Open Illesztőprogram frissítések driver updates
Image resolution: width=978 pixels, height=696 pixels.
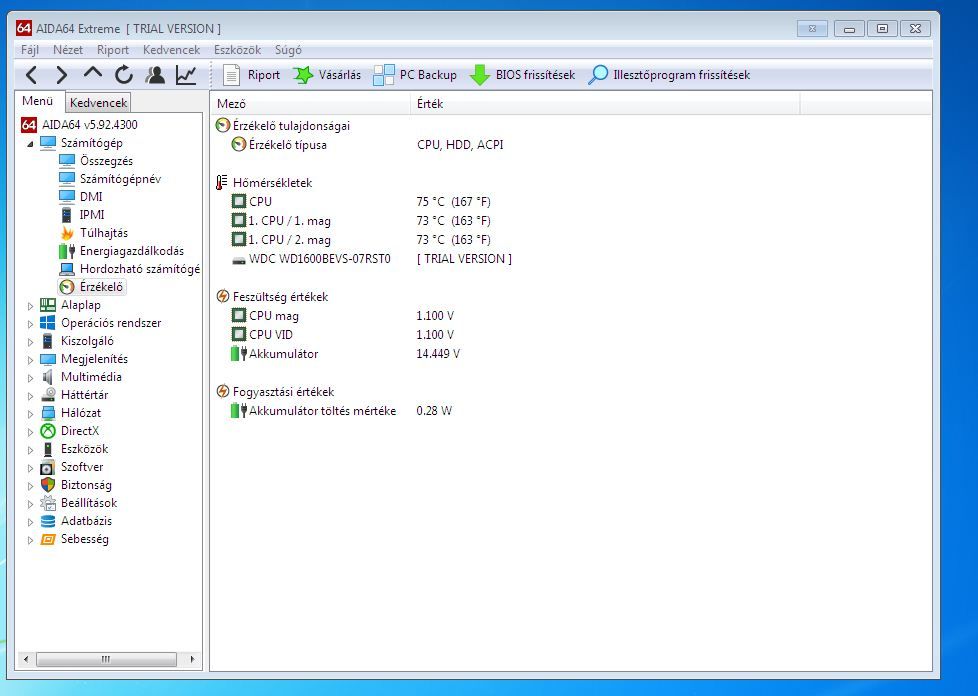click(x=669, y=75)
